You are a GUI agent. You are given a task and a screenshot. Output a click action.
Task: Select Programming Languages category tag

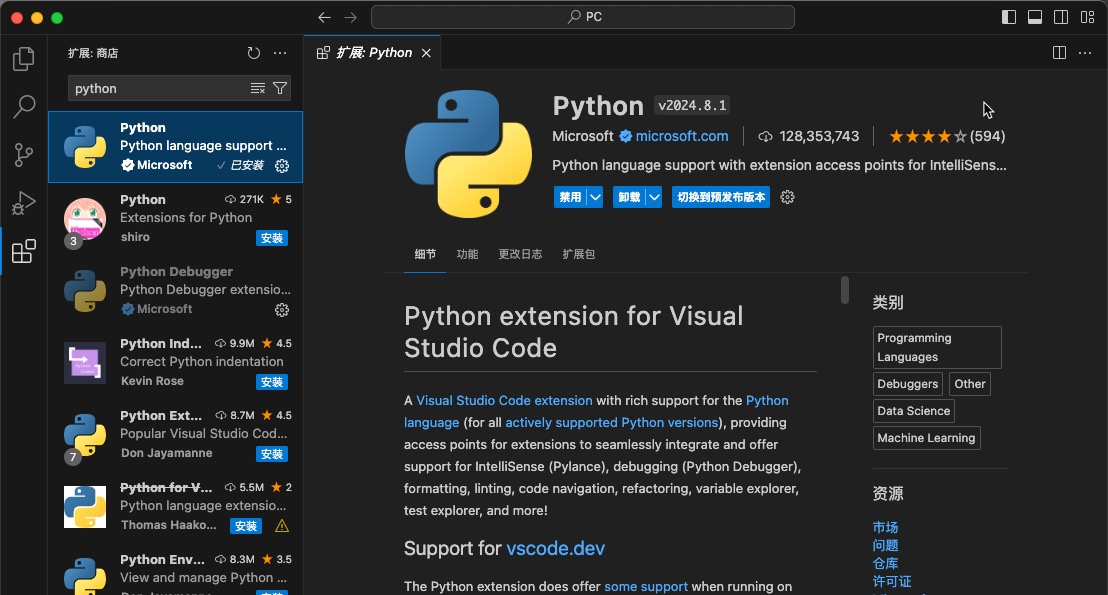pos(937,347)
